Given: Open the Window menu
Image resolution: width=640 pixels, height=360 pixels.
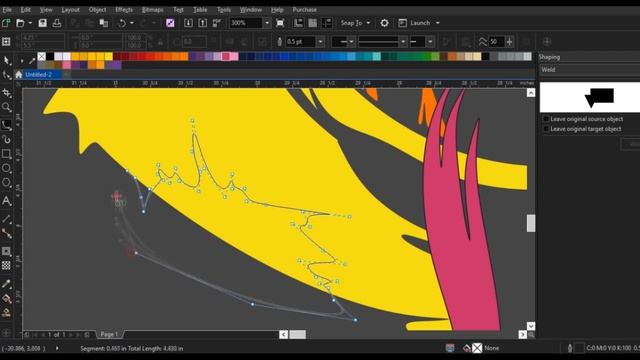Looking at the screenshot, I should coord(251,9).
